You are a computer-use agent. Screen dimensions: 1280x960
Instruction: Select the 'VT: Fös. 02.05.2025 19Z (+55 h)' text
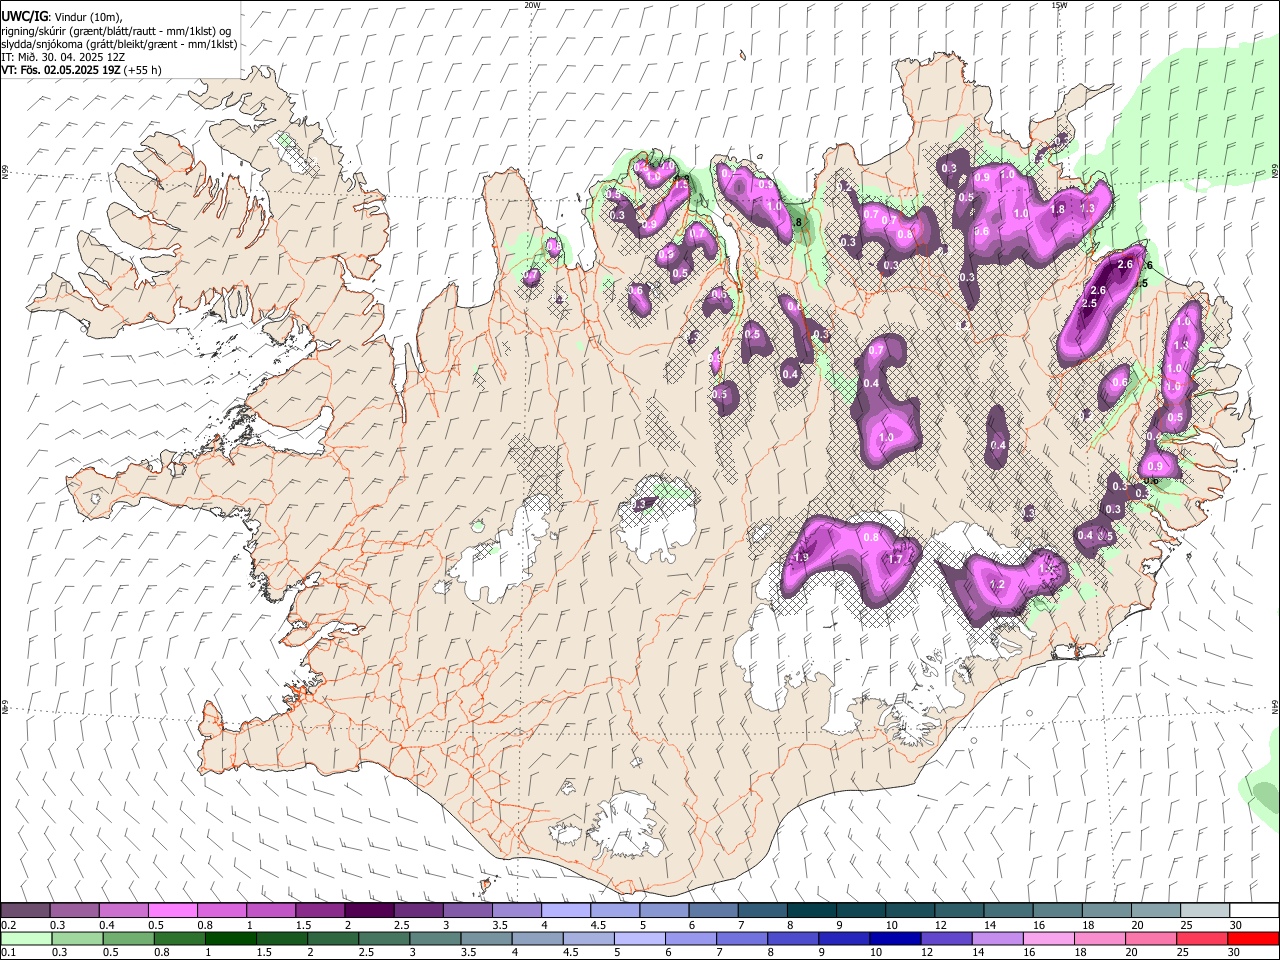click(81, 70)
